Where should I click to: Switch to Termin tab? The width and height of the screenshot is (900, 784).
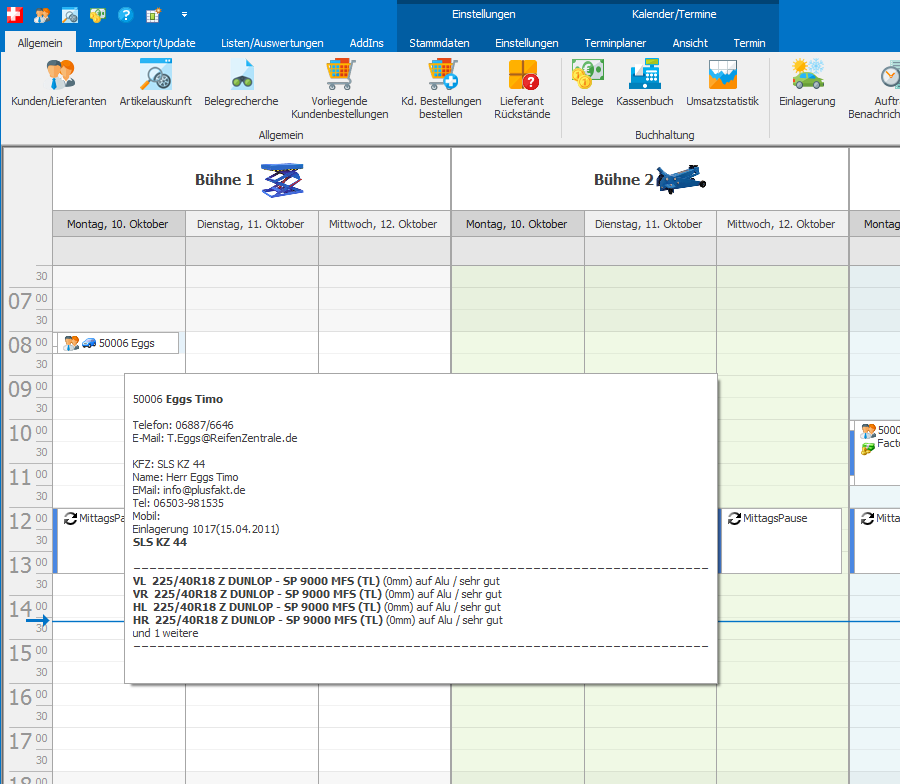749,43
